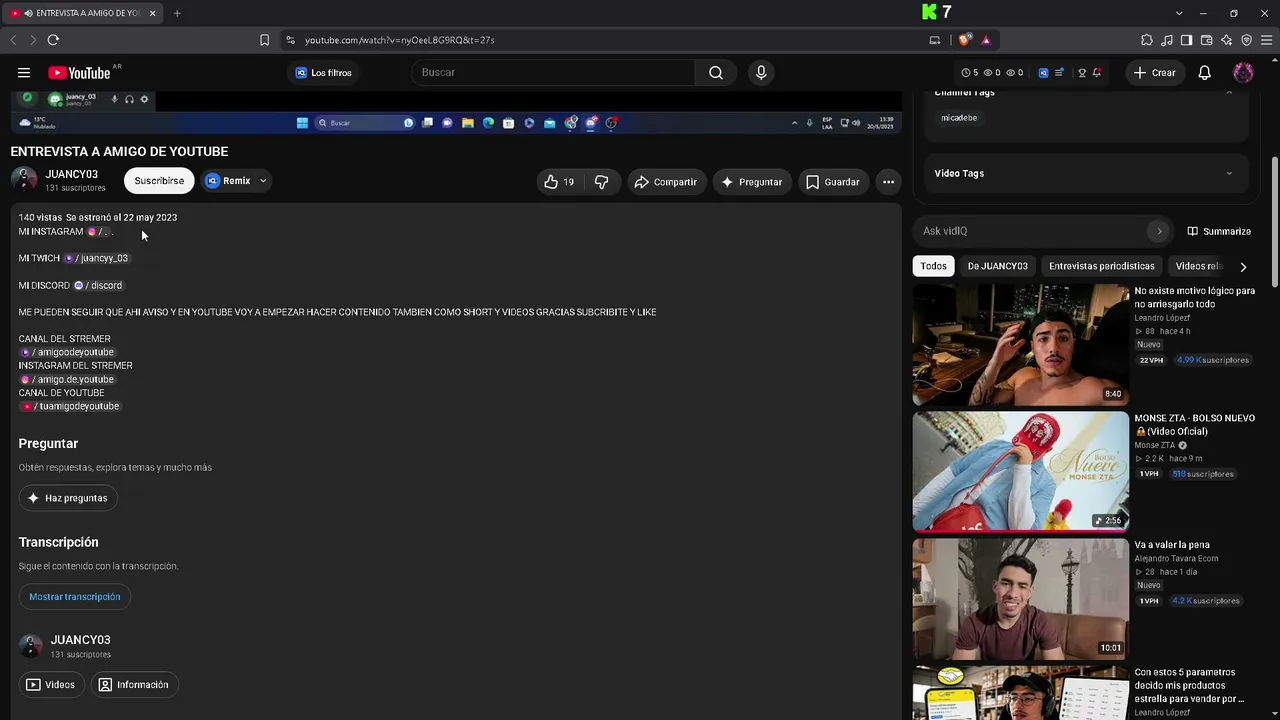Open the channel Información button
The height and width of the screenshot is (720, 1280).
click(133, 685)
